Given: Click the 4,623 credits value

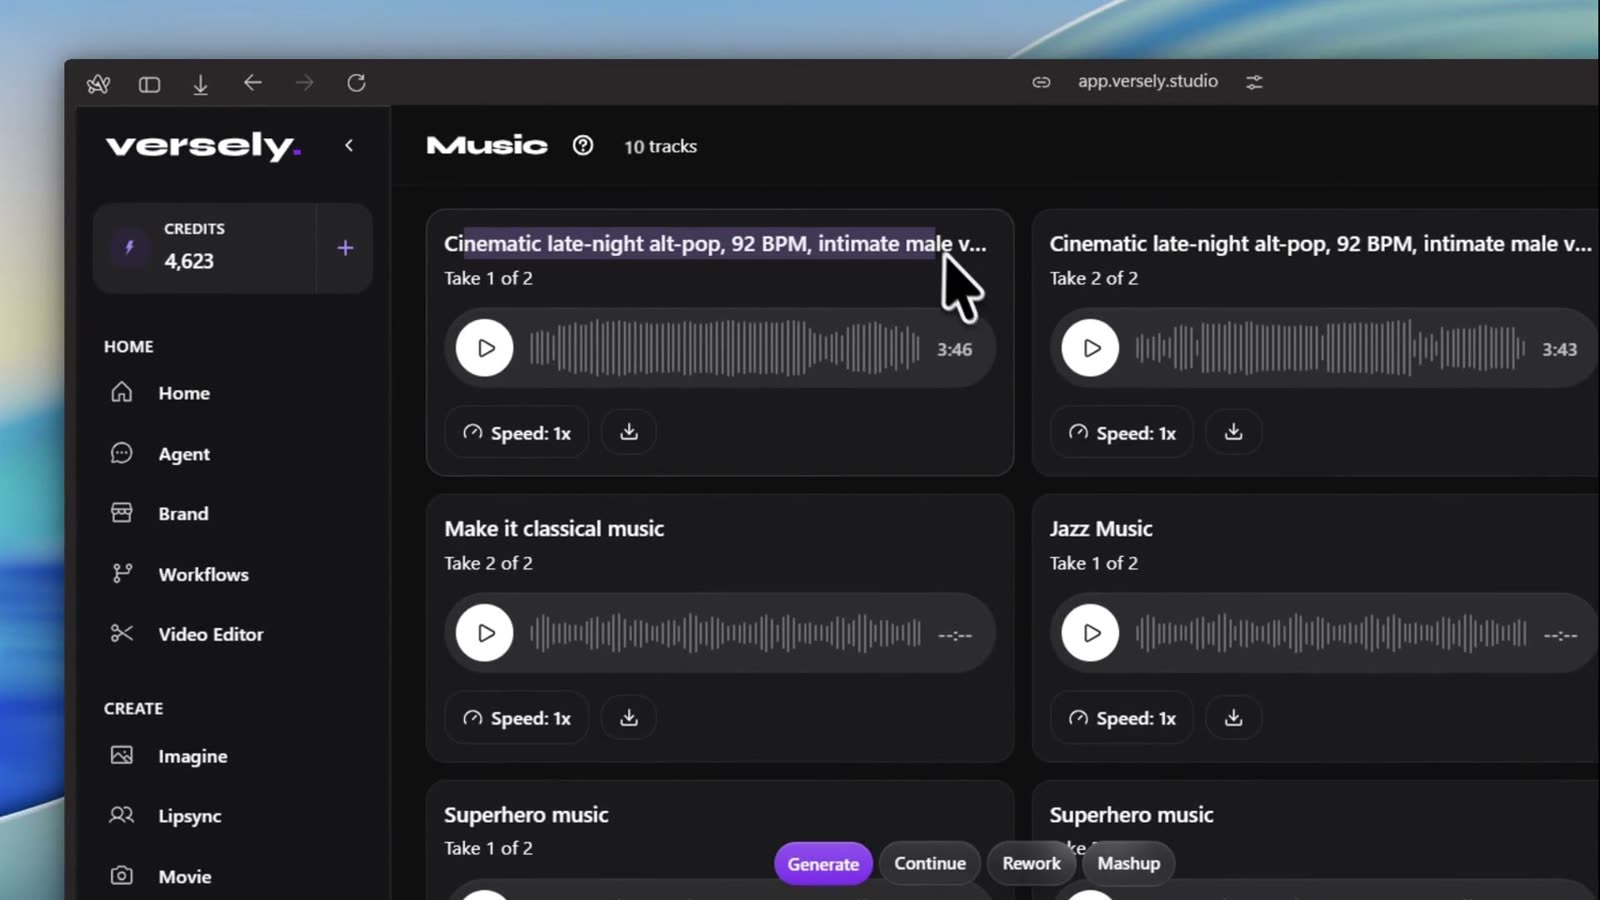Looking at the screenshot, I should pos(189,261).
